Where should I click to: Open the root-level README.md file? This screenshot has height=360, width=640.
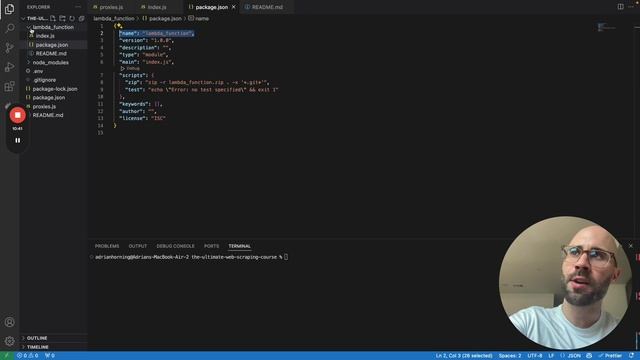48,115
